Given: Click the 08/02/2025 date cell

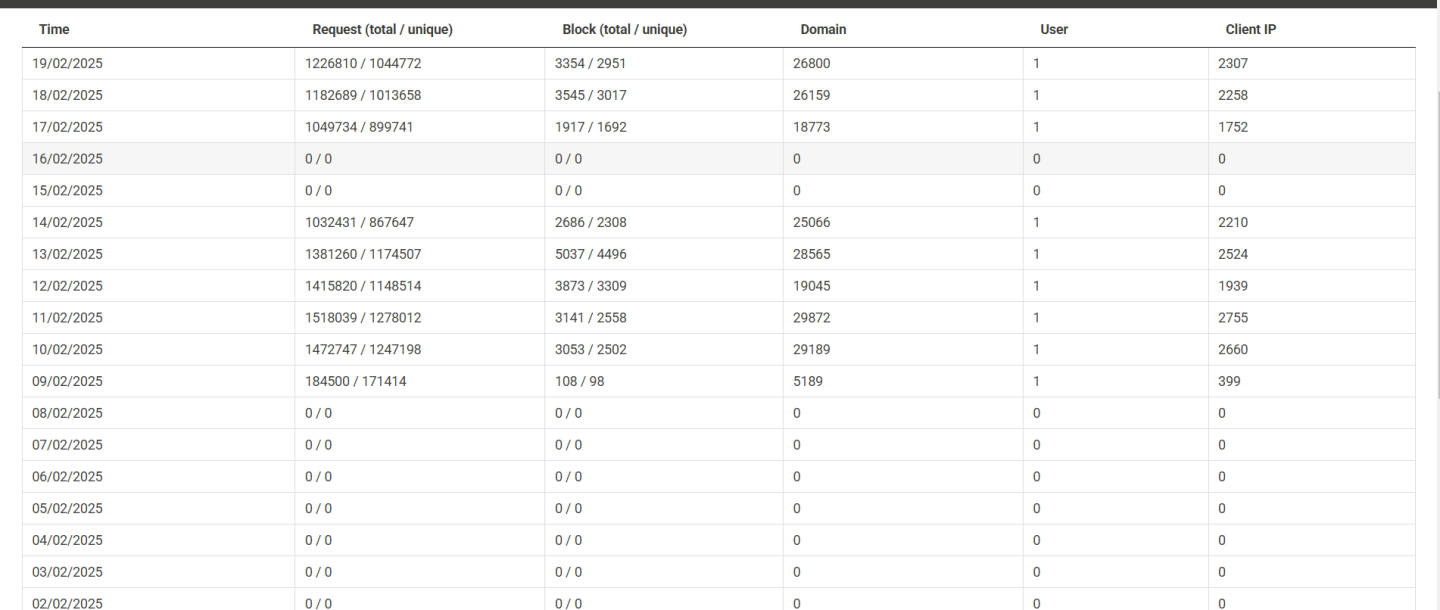Looking at the screenshot, I should [x=68, y=413].
